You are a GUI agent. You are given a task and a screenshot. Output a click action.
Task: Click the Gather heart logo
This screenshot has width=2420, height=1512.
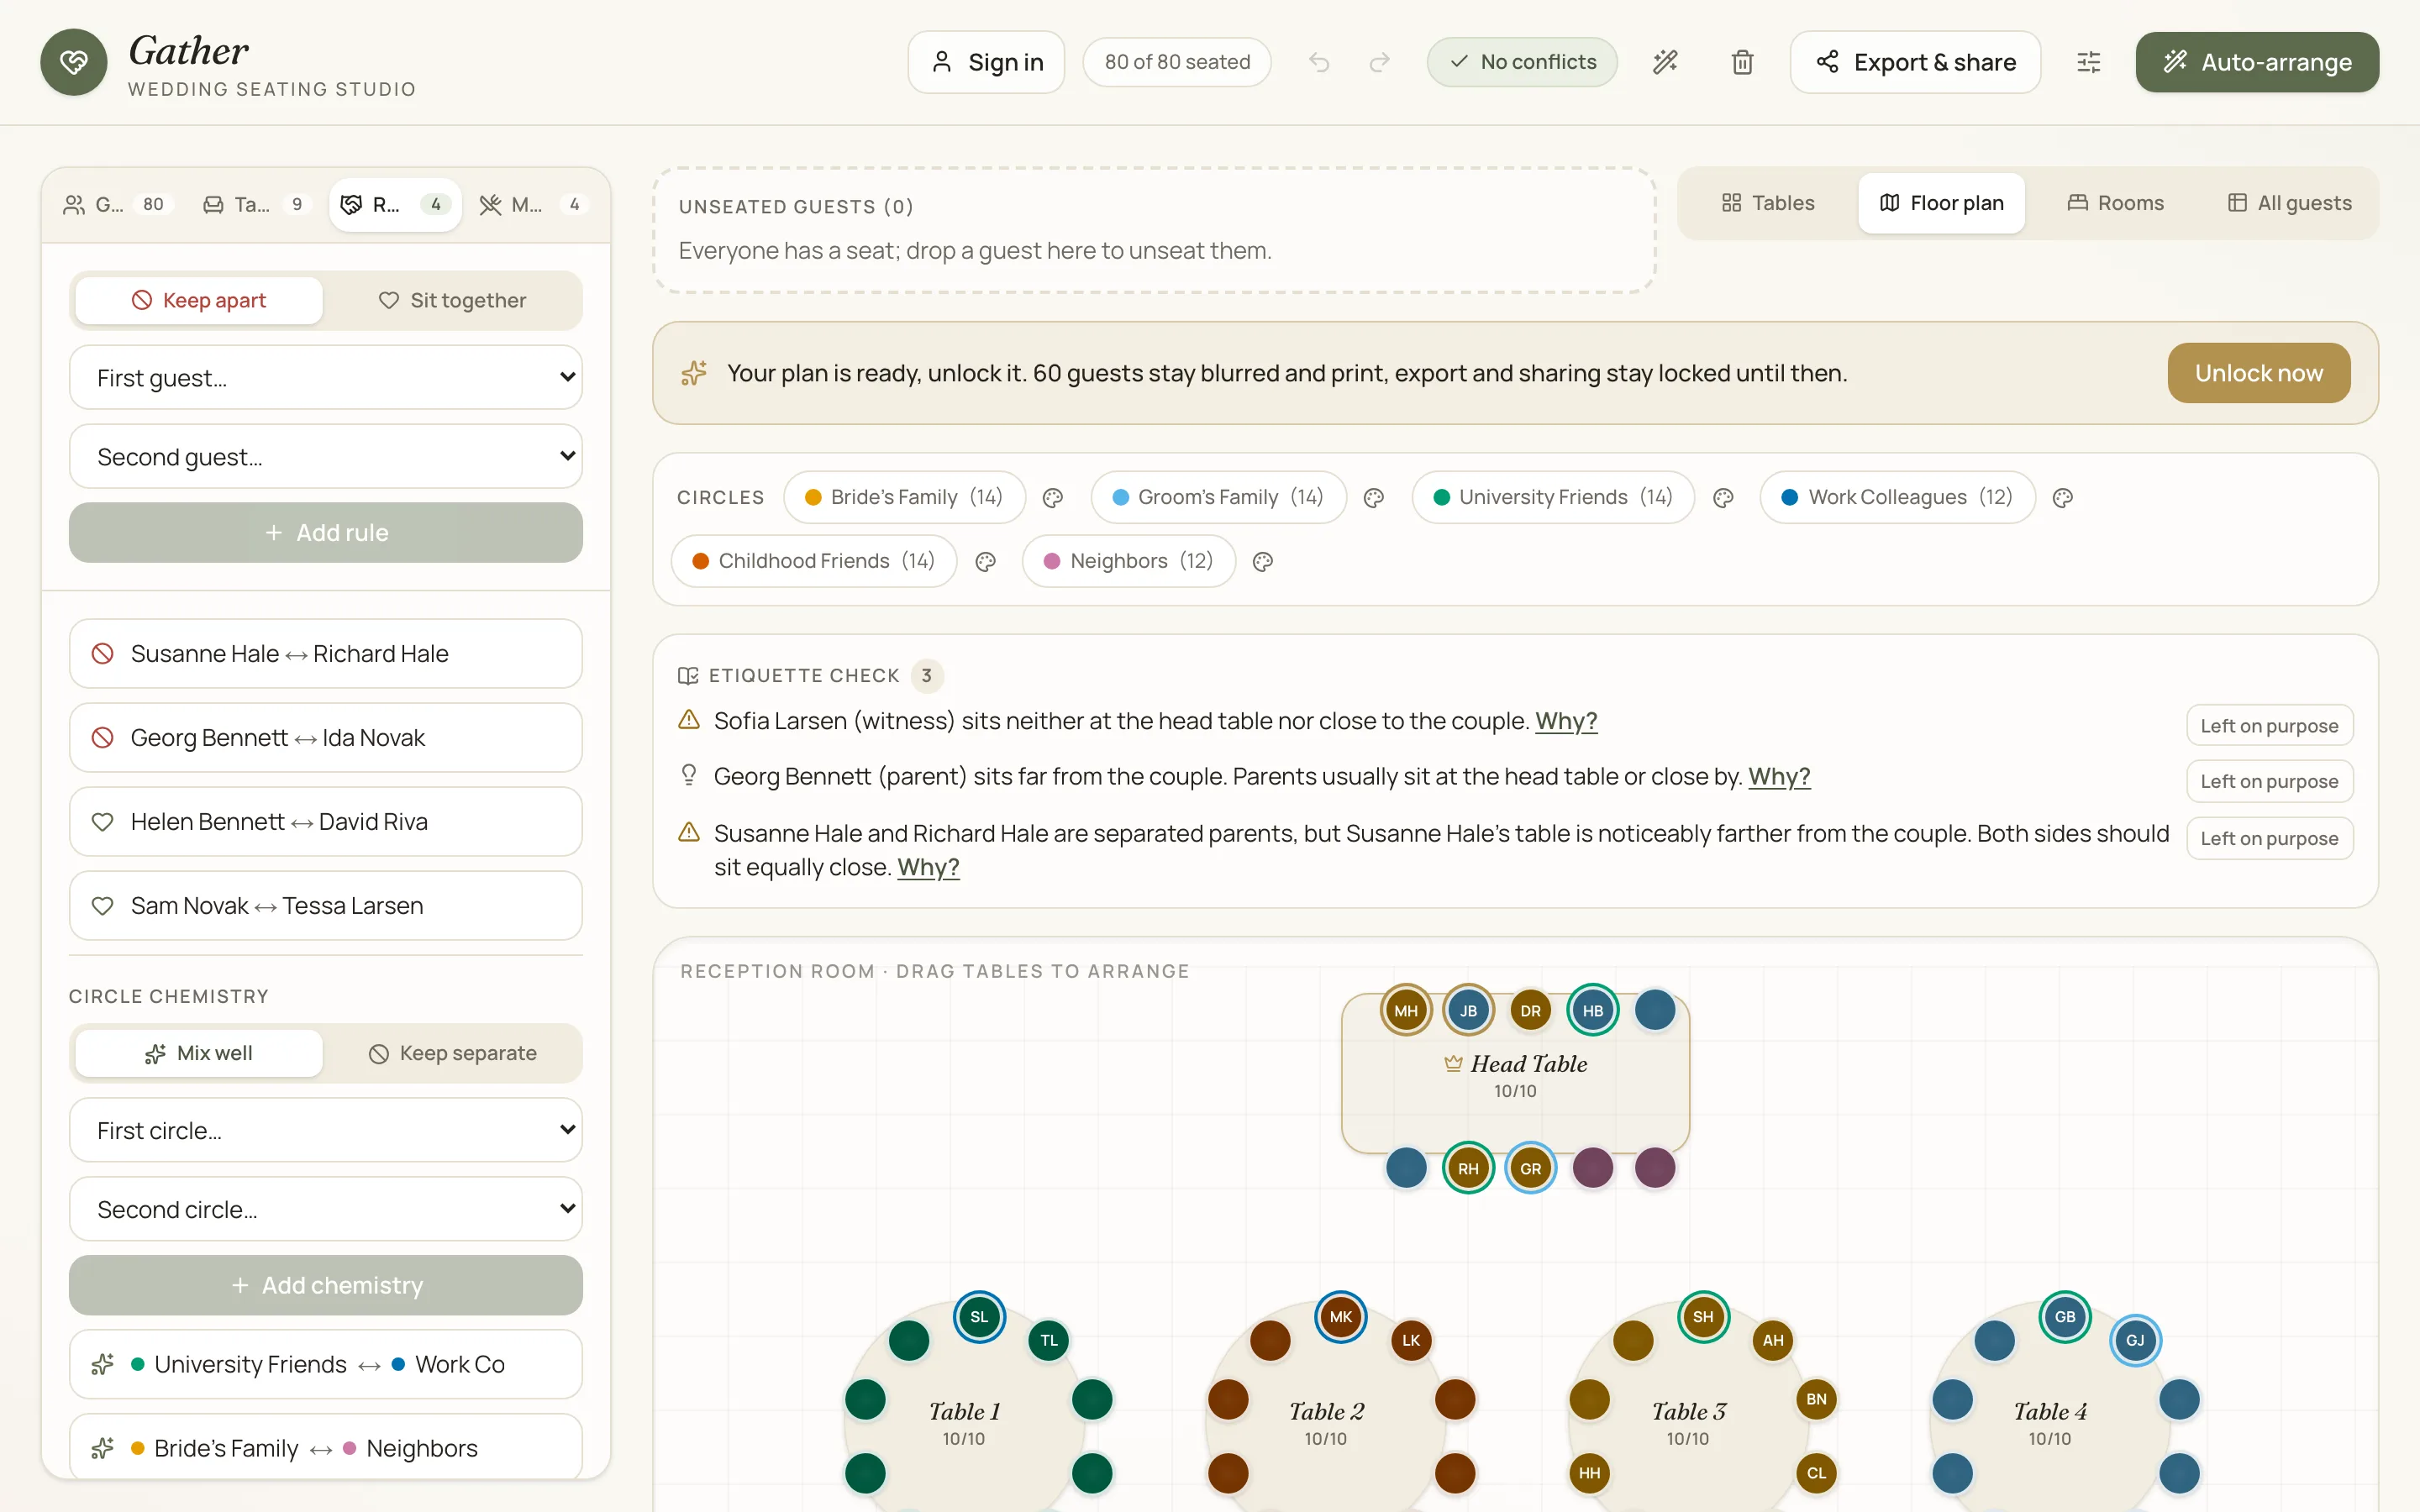click(73, 62)
